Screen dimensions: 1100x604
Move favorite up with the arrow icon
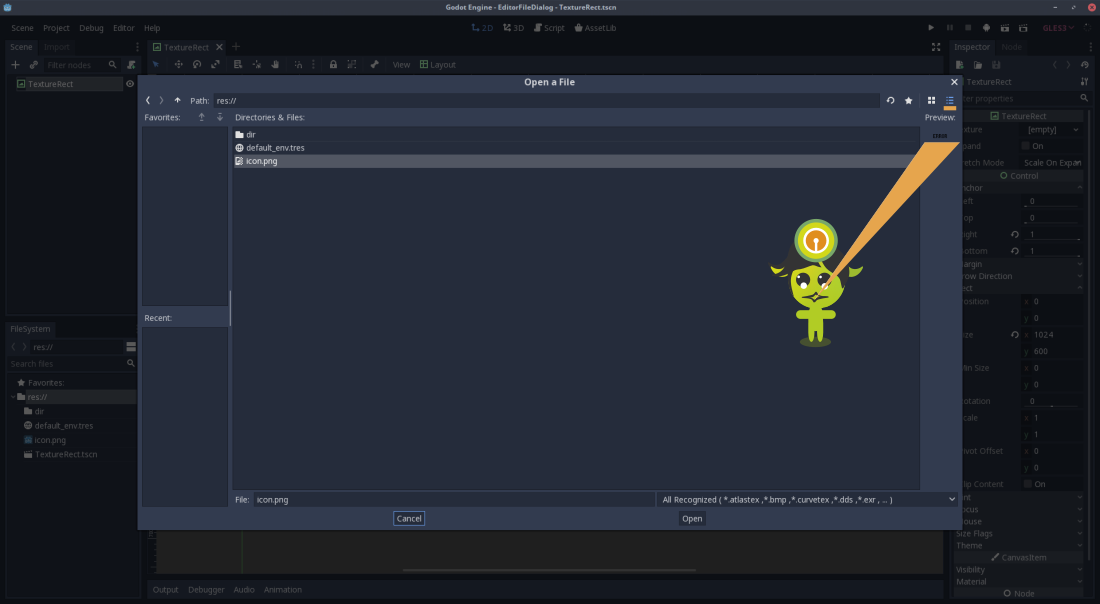pos(201,117)
